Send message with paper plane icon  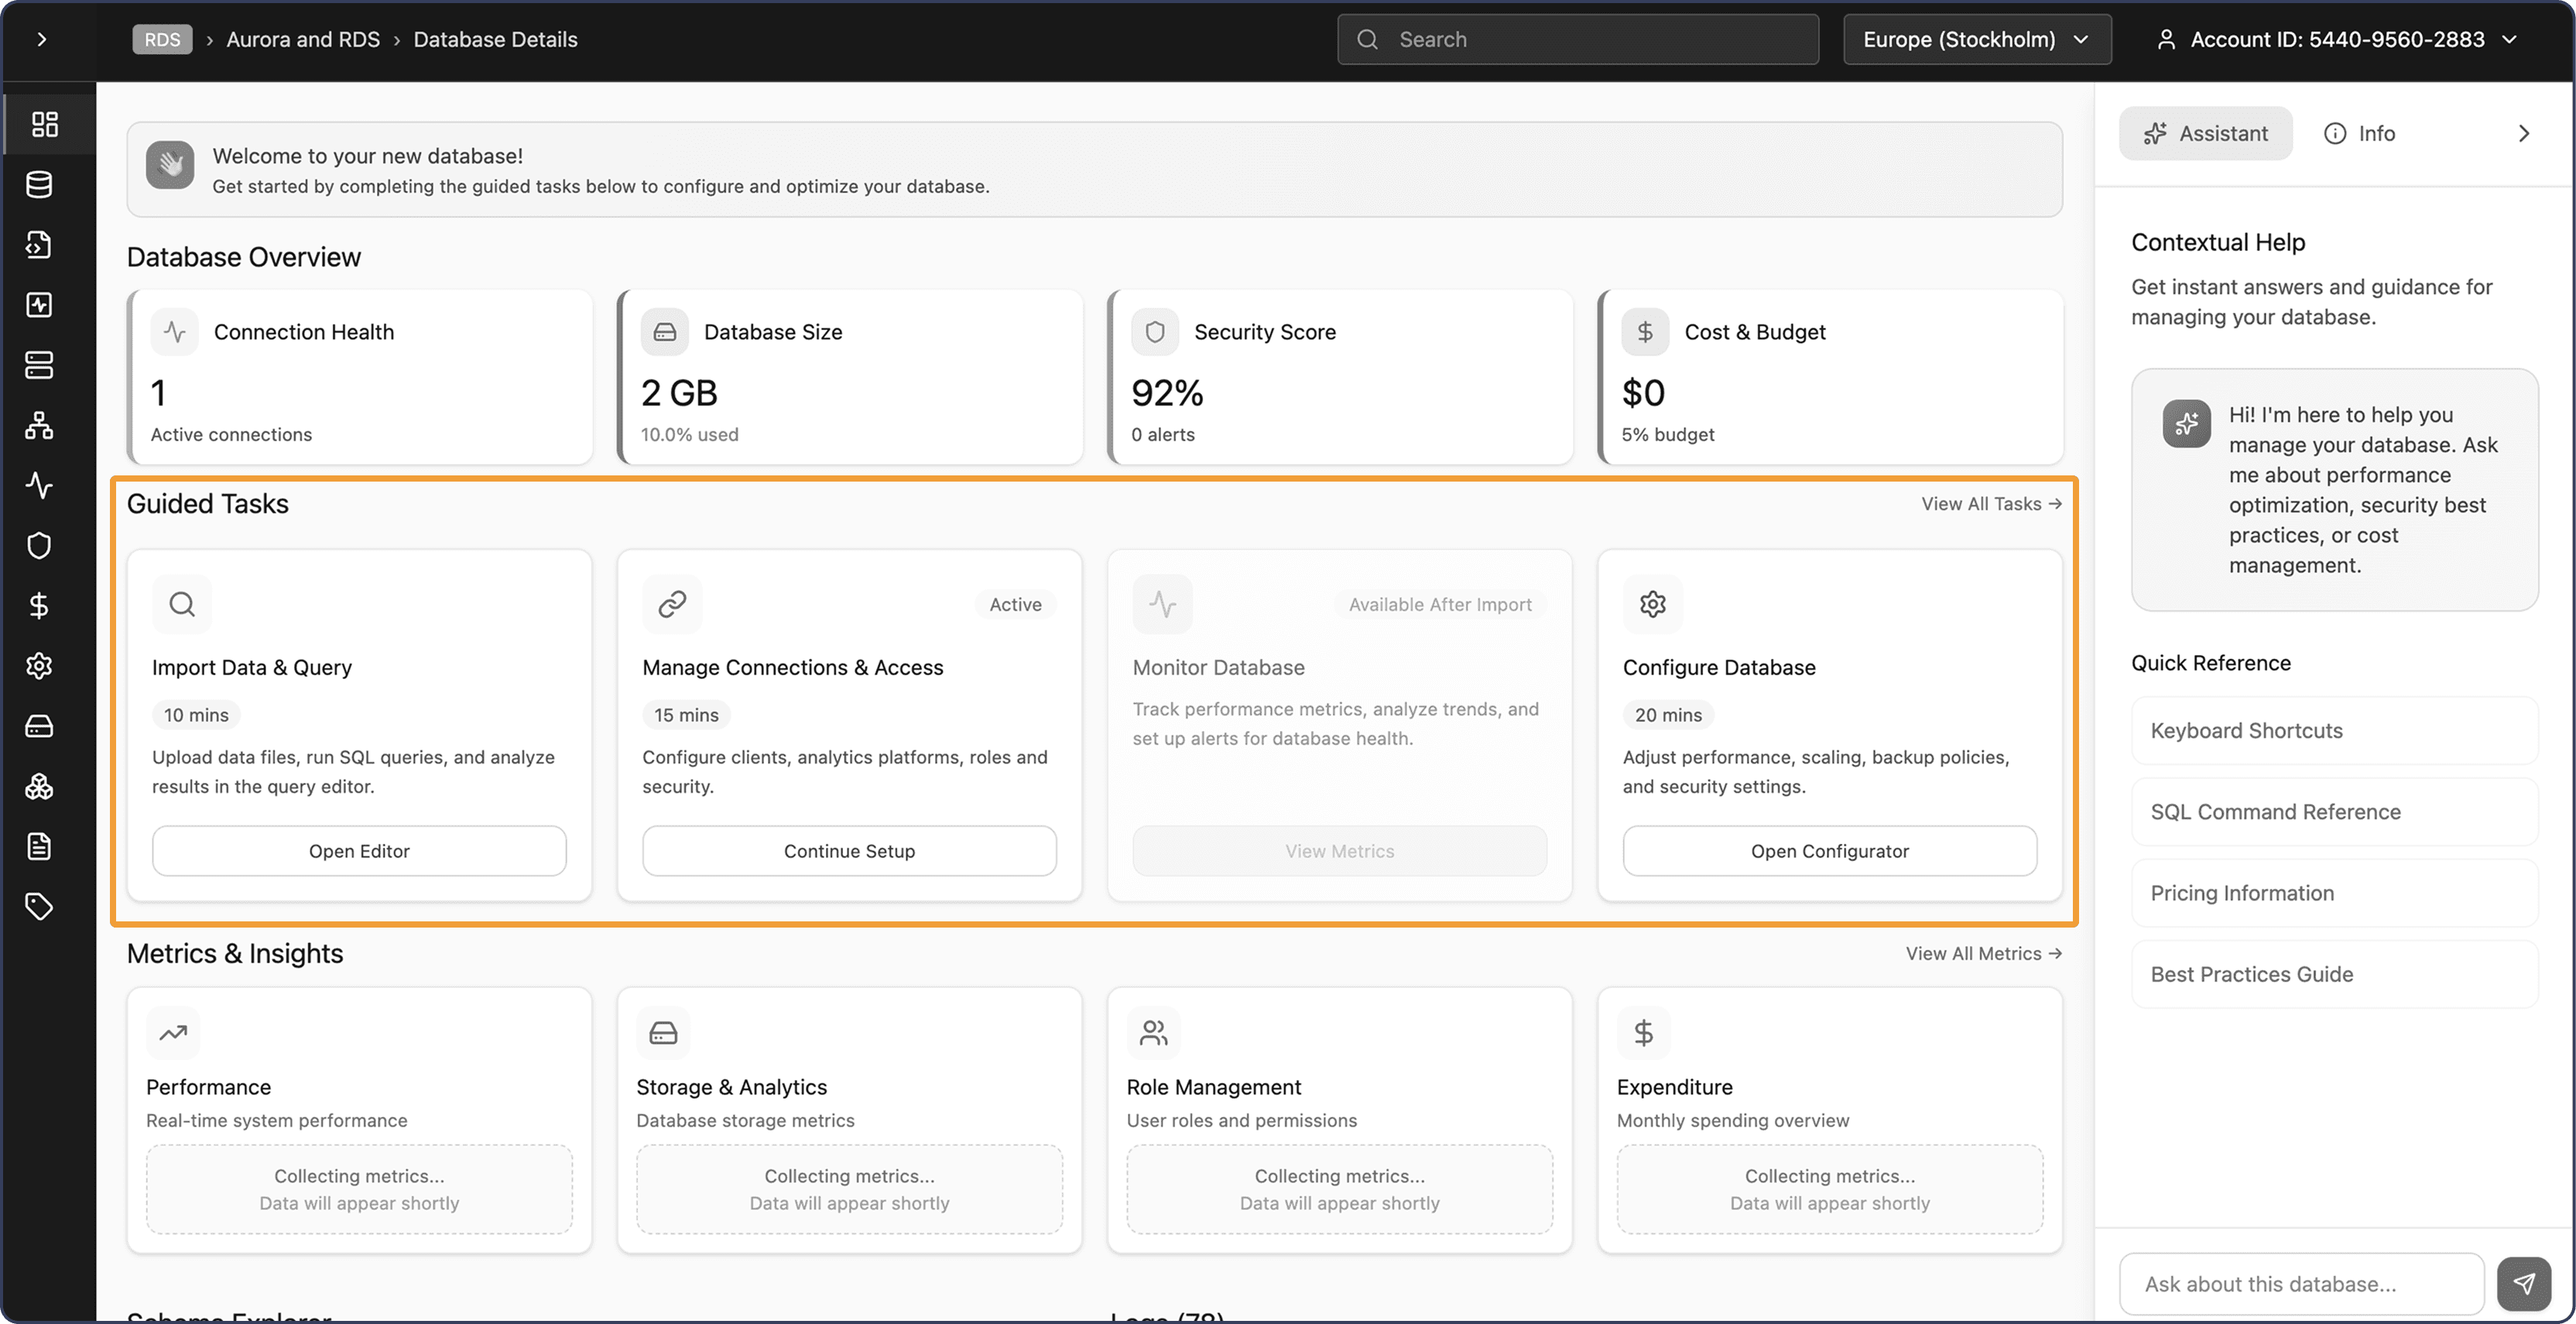click(2523, 1284)
